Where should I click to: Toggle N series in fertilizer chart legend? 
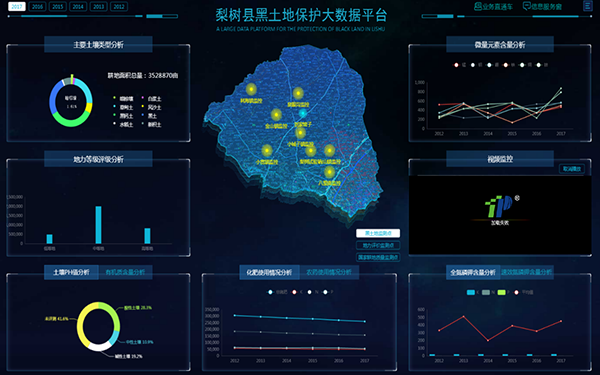[313, 292]
